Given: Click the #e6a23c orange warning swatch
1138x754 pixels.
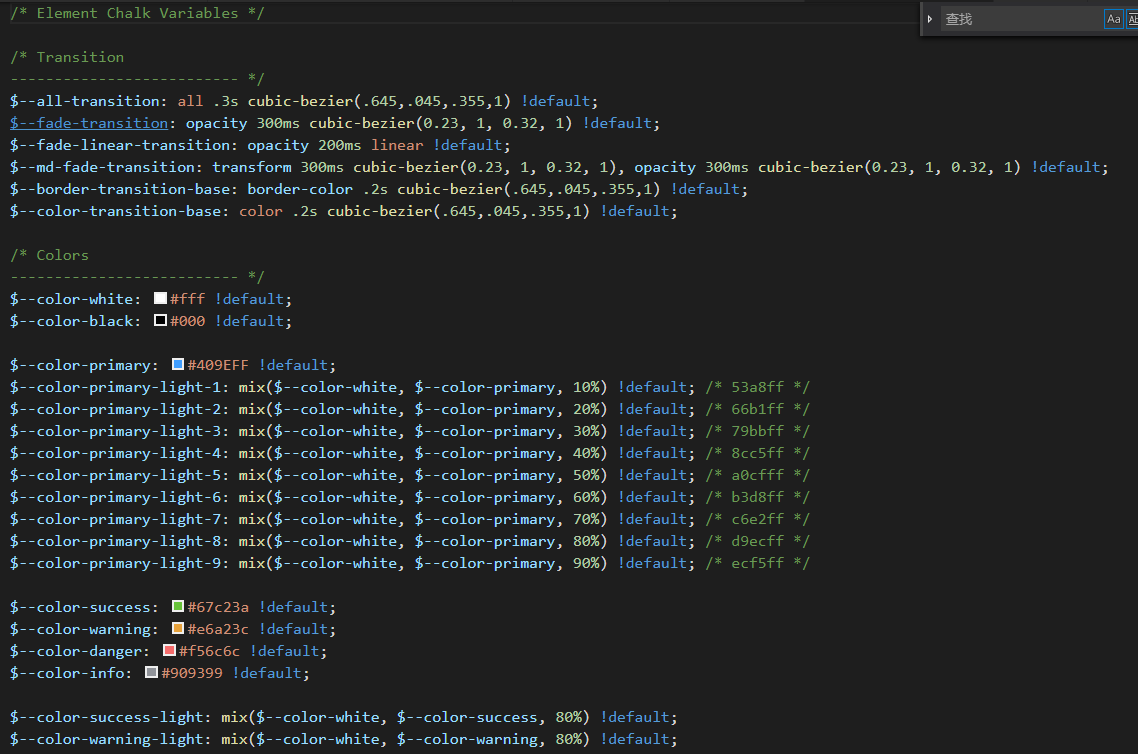Looking at the screenshot, I should [178, 629].
